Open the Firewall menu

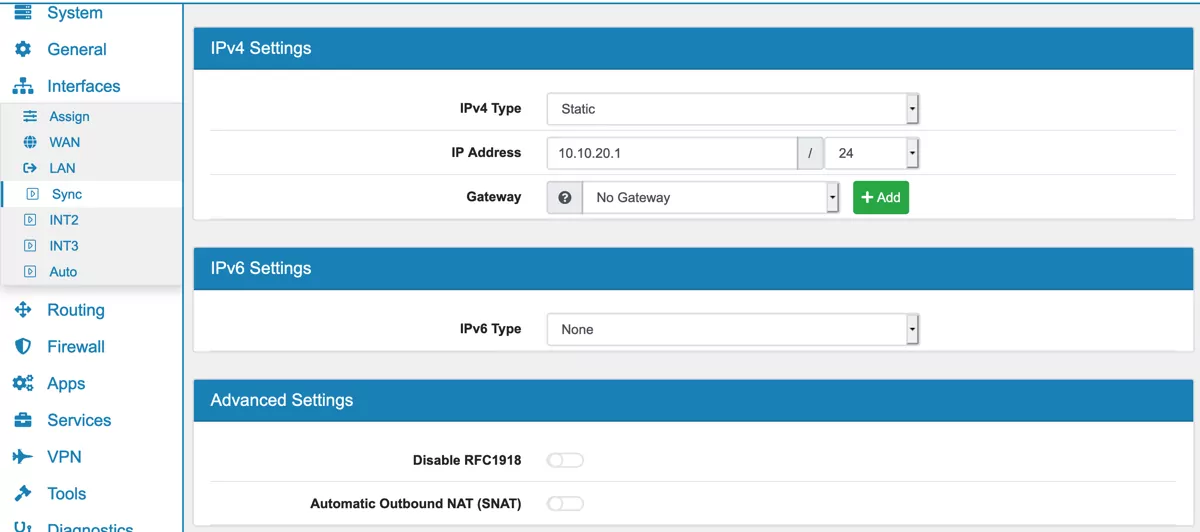(x=76, y=347)
